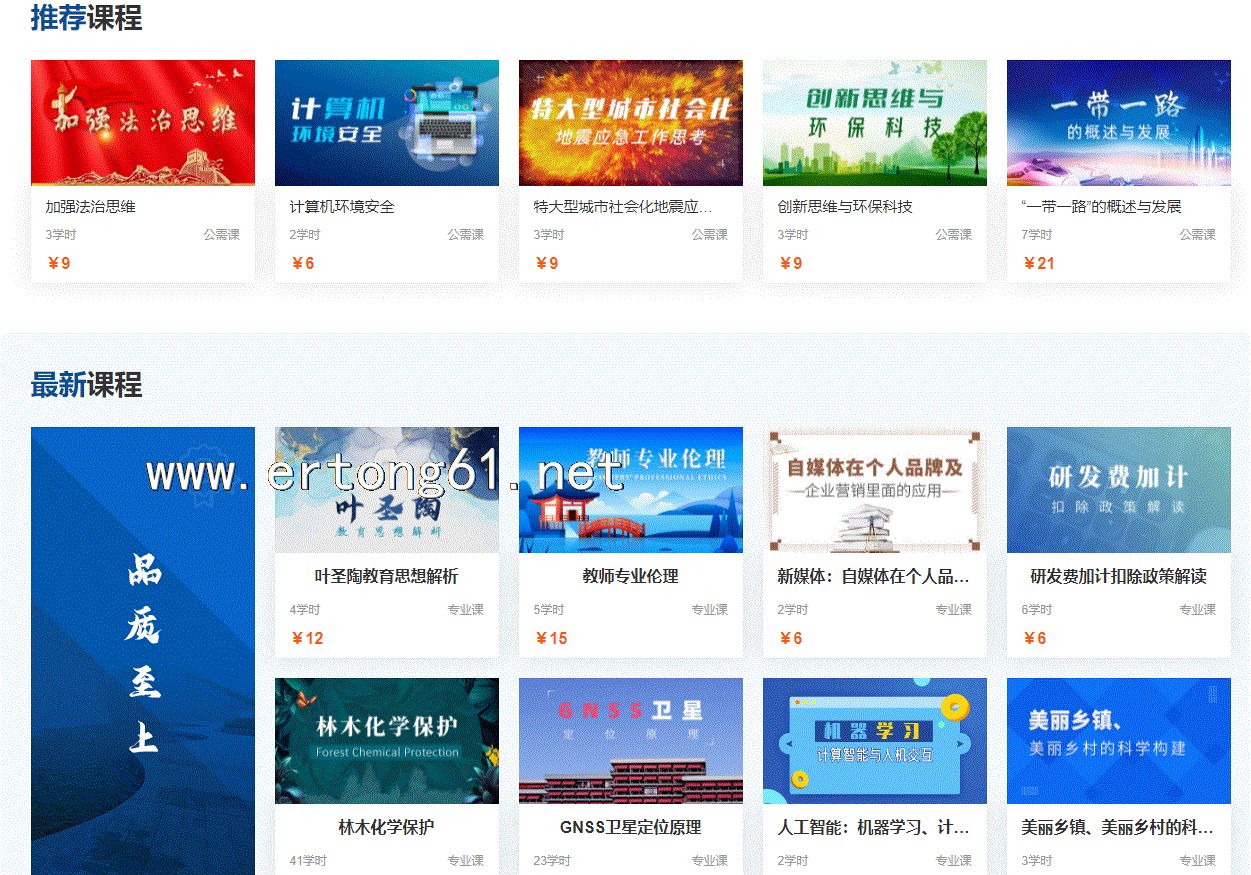Image resolution: width=1251 pixels, height=875 pixels.
Task: Click the 研发费加计扣除政策解读 title link
Action: pyautogui.click(x=1118, y=577)
